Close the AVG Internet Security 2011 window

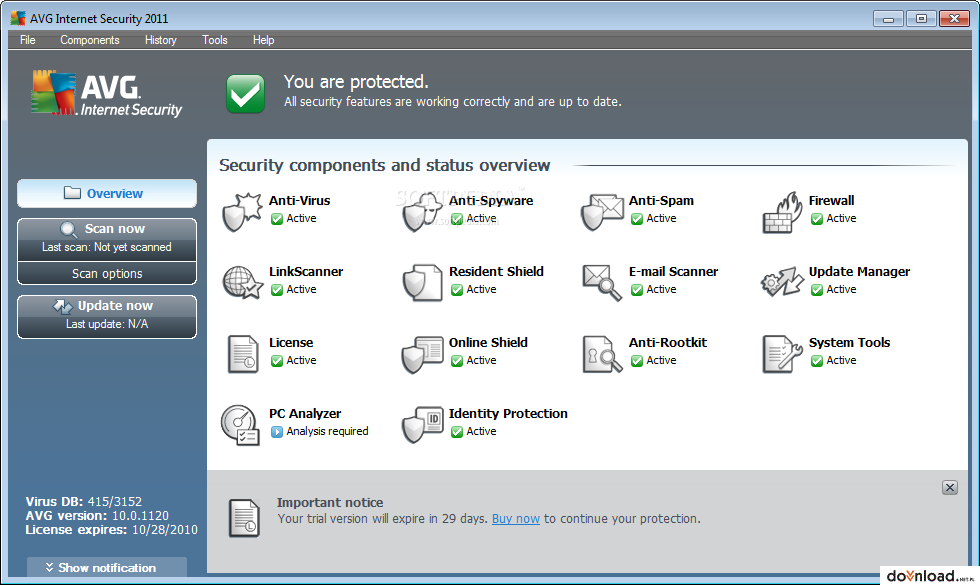pyautogui.click(x=954, y=19)
